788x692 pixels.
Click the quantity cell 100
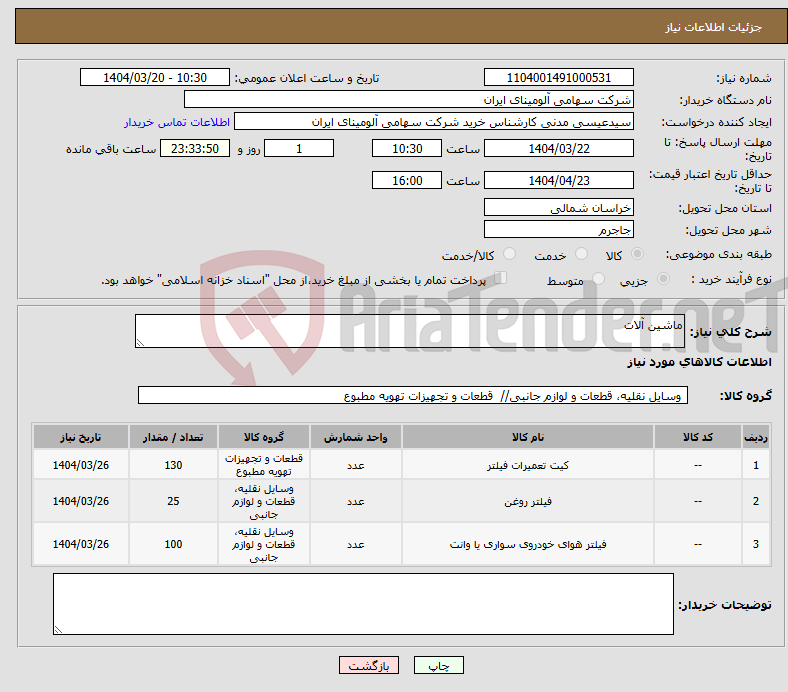pos(173,544)
